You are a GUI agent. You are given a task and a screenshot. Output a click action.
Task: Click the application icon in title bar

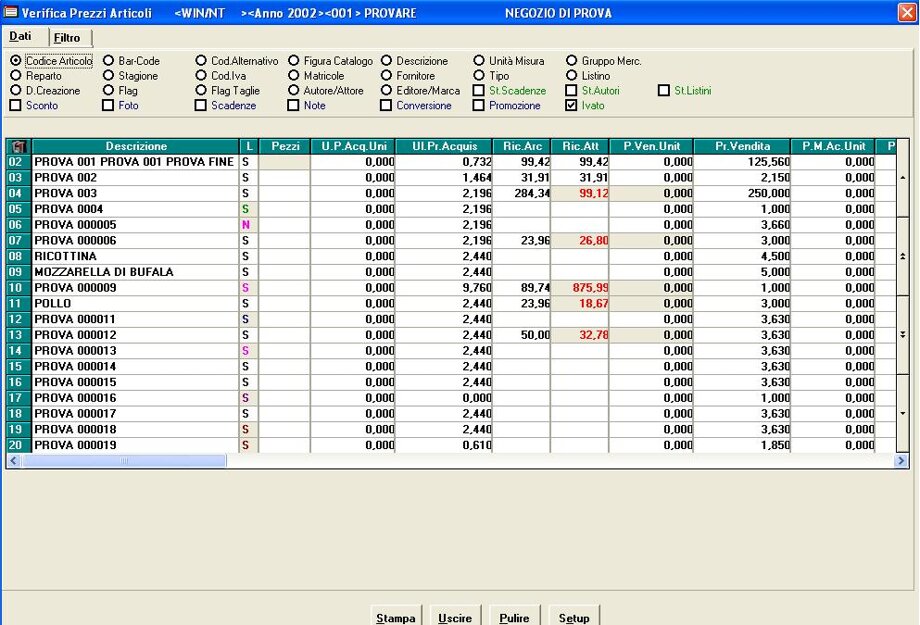(11, 13)
